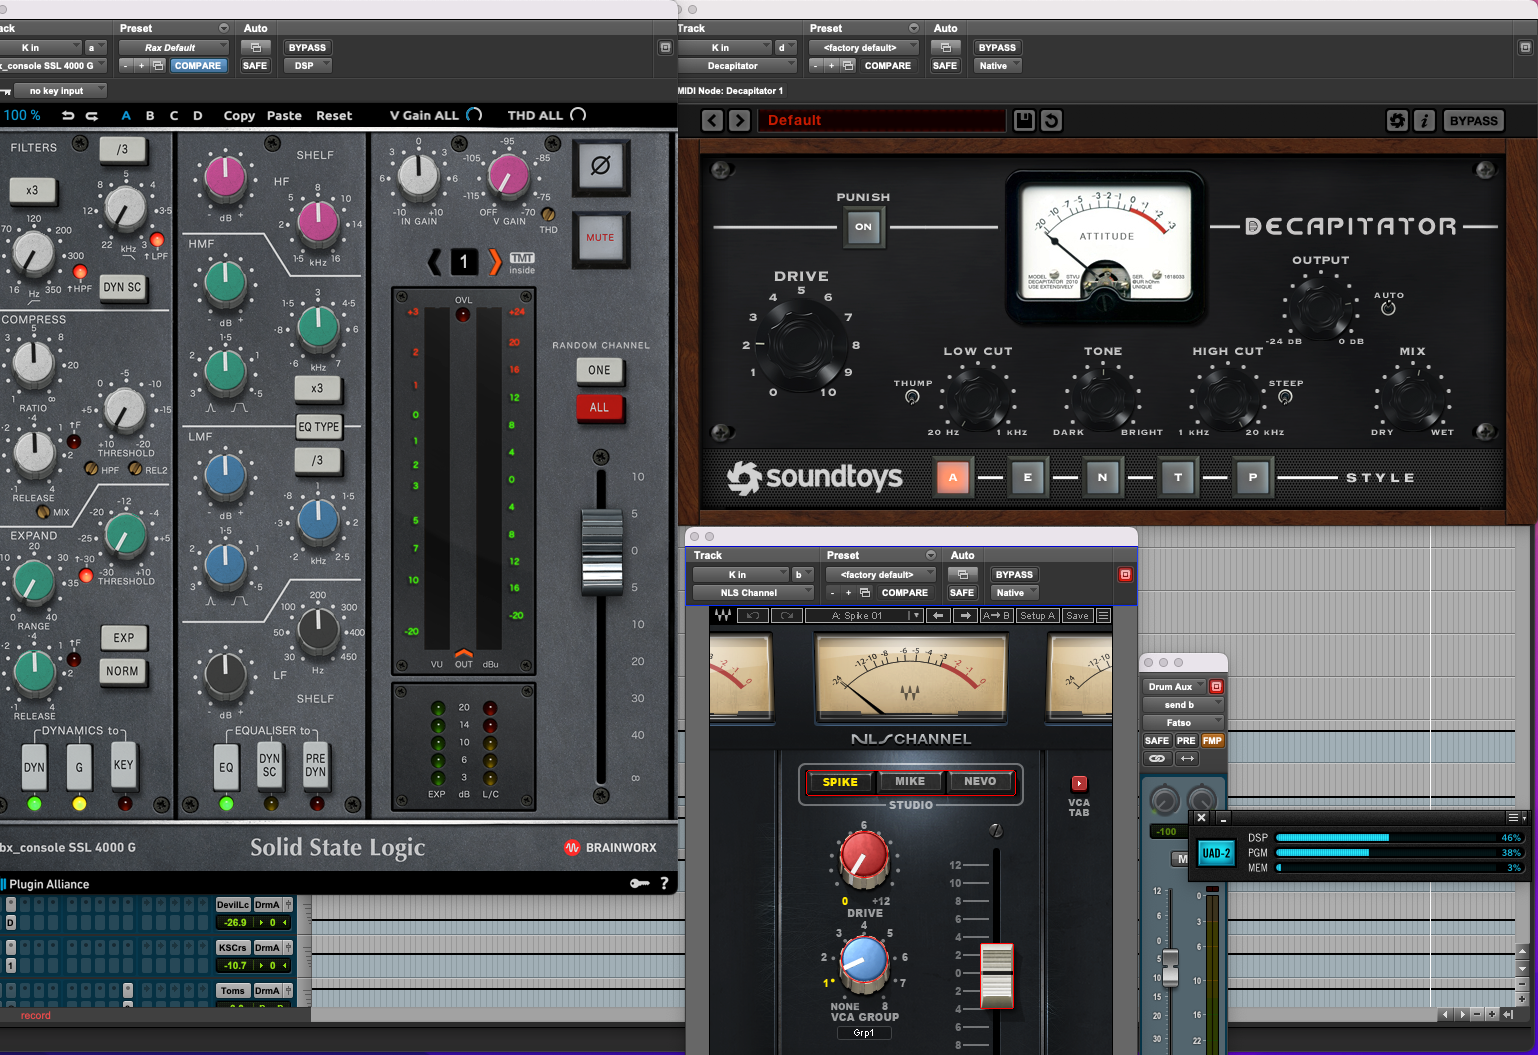The image size is (1538, 1055).
Task: Click the automation enable icon in Decapitator header
Action: pyautogui.click(x=945, y=47)
